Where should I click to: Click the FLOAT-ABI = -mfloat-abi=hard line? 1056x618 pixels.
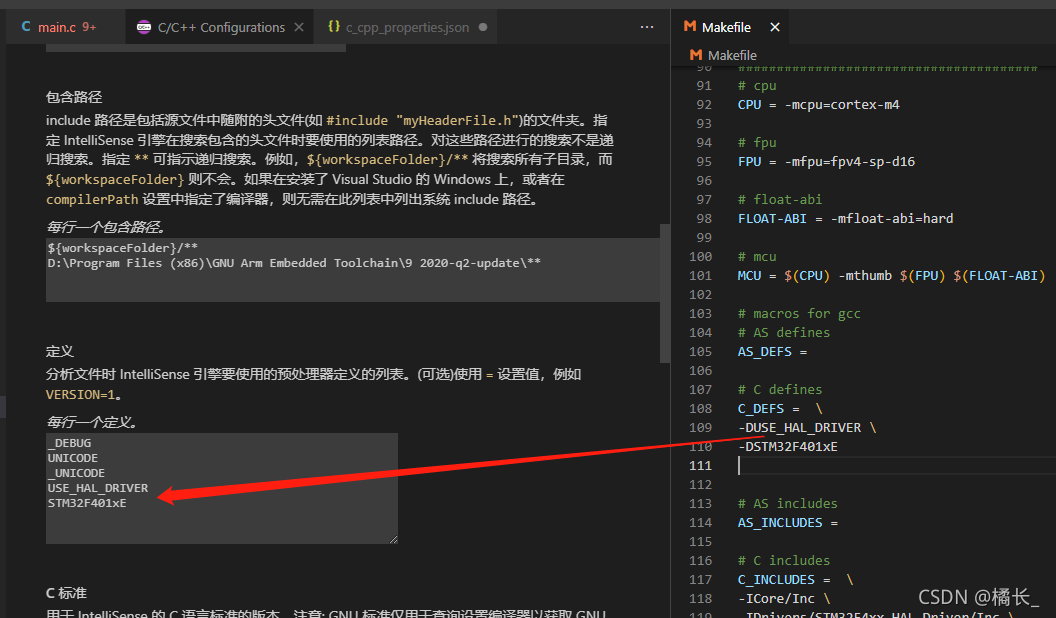[845, 218]
